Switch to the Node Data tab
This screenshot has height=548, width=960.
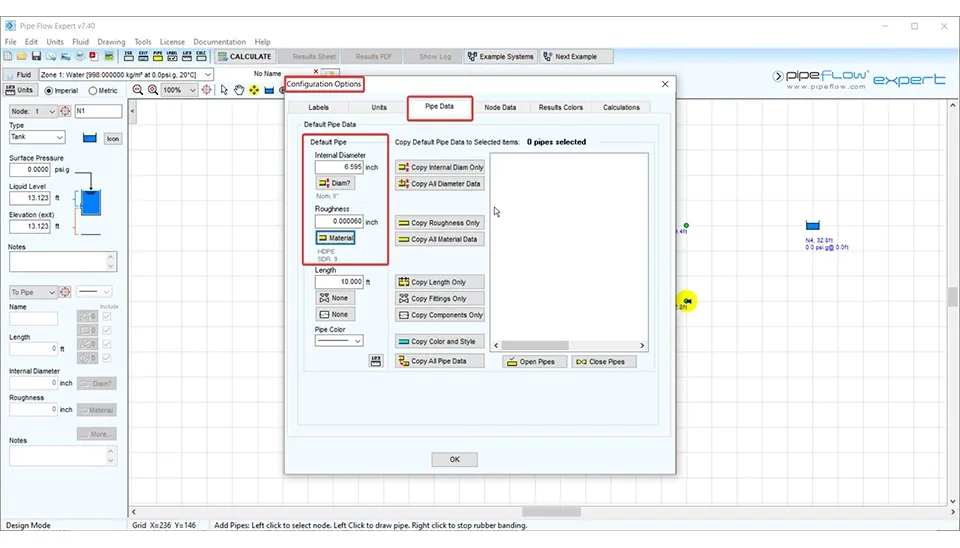[x=500, y=107]
